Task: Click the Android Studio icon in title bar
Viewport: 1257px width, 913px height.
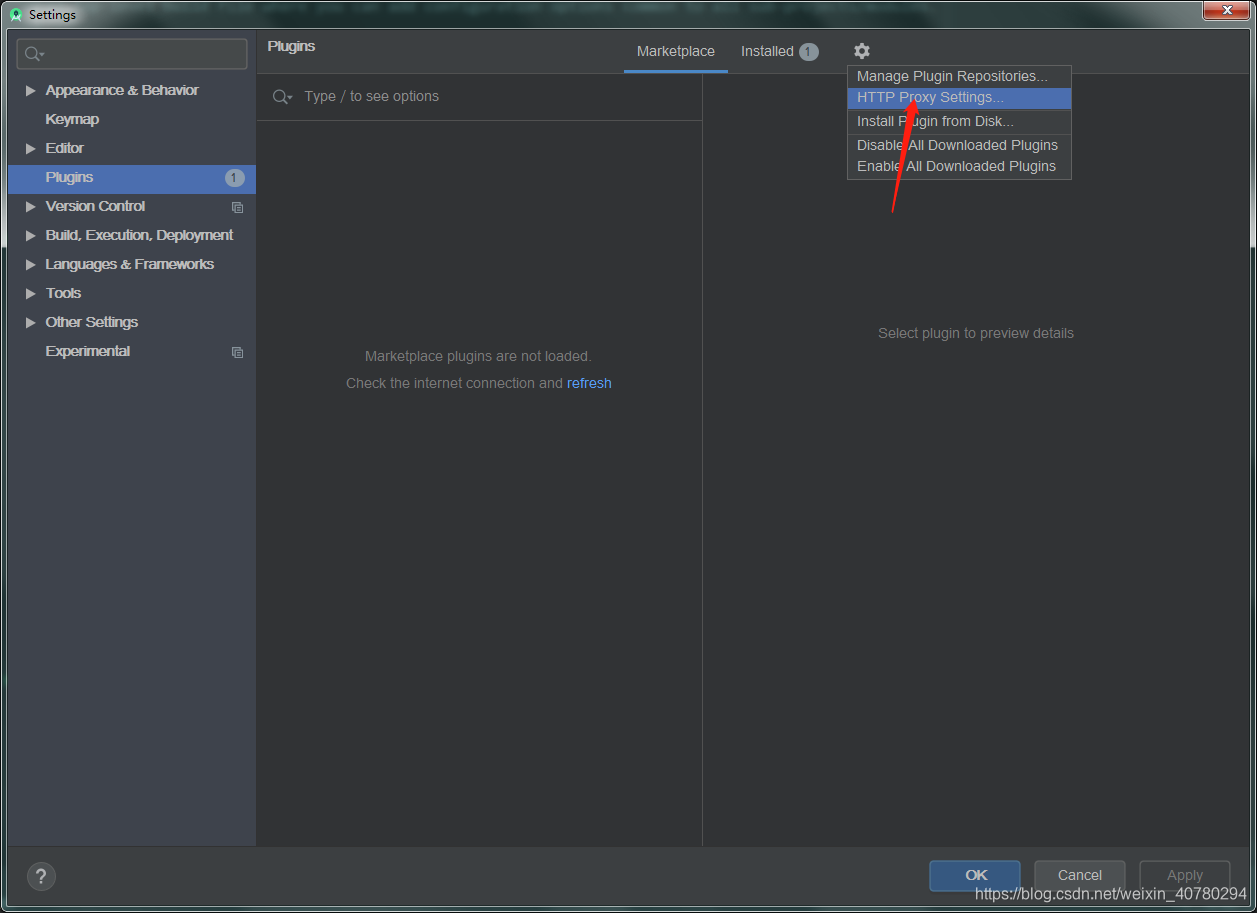Action: (x=16, y=15)
